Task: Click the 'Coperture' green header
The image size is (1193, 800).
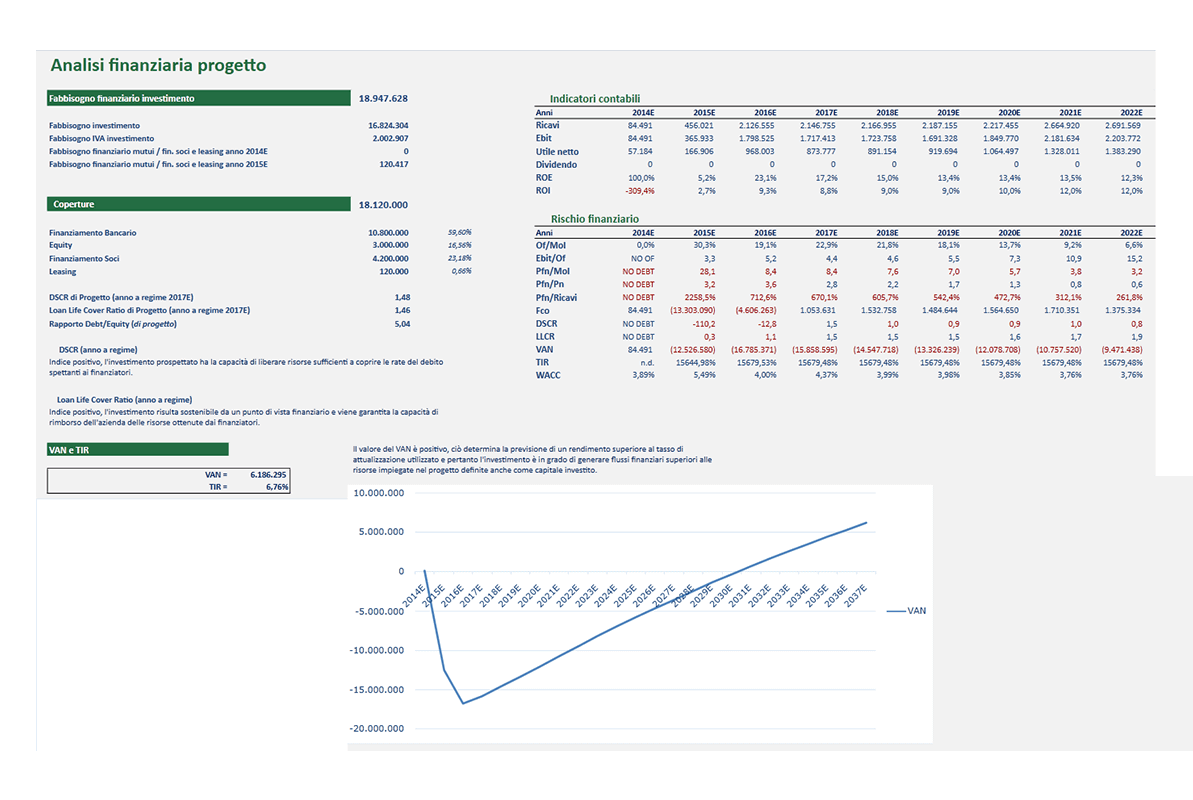Action: [199, 204]
